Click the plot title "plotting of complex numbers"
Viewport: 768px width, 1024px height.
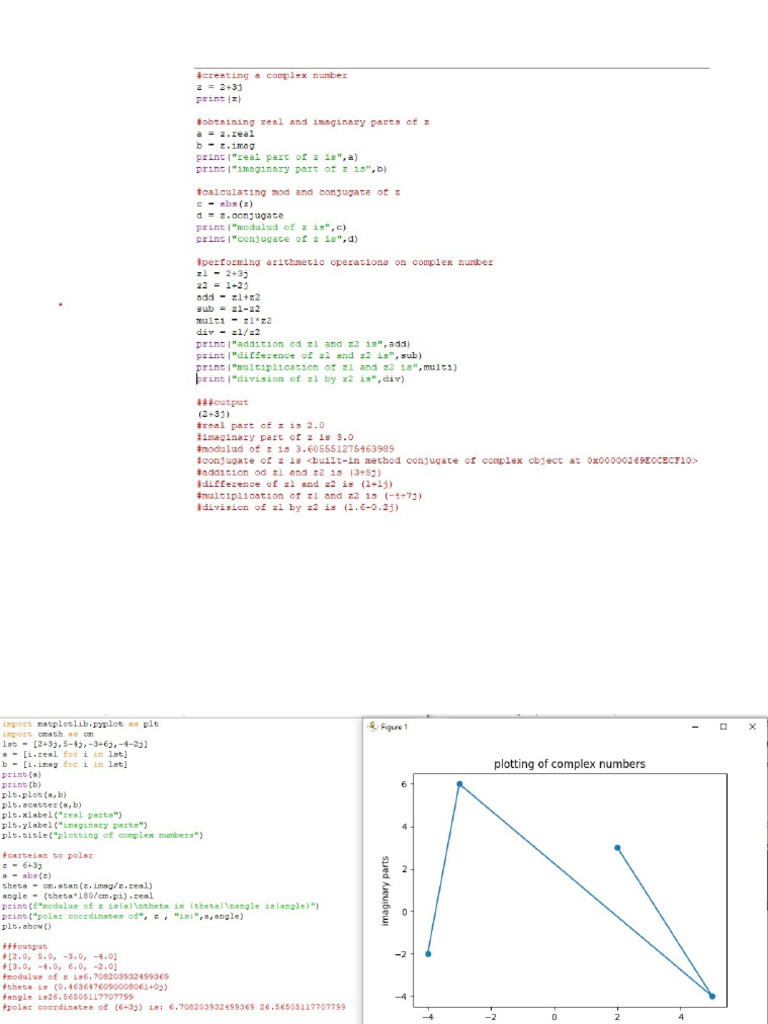coord(569,763)
